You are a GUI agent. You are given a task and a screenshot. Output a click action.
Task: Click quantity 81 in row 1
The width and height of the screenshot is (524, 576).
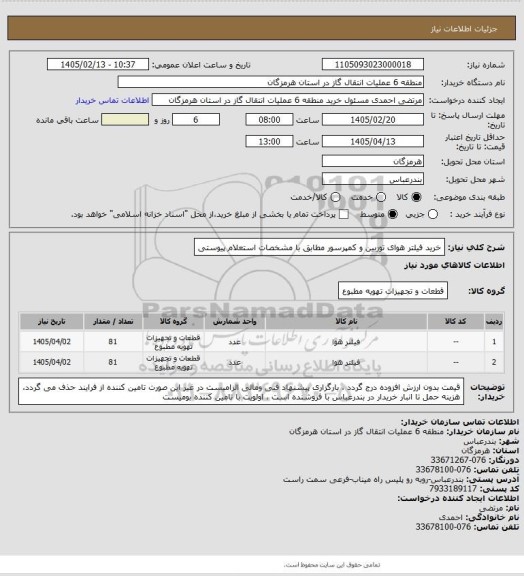113,342
